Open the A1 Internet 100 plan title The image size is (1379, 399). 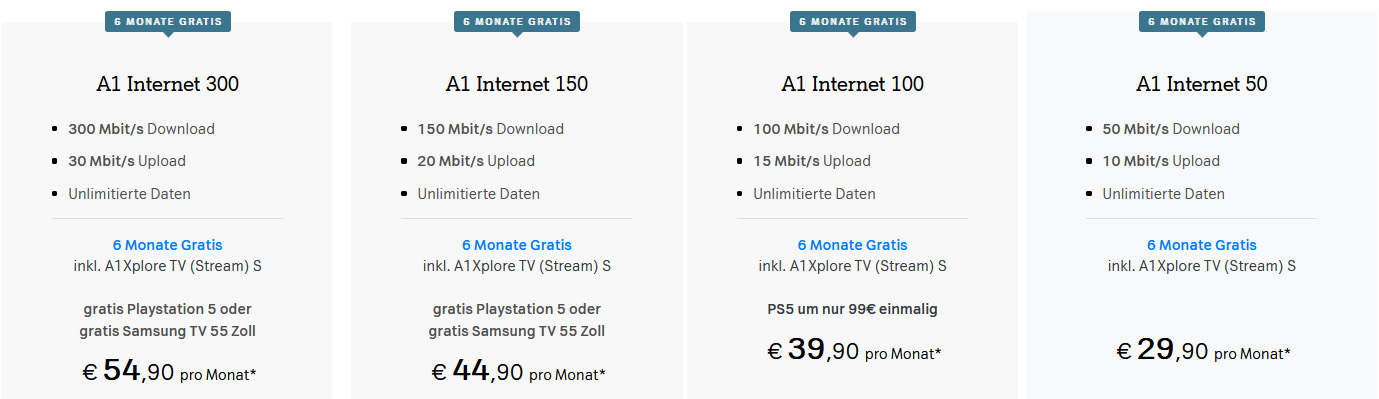pyautogui.click(x=852, y=84)
